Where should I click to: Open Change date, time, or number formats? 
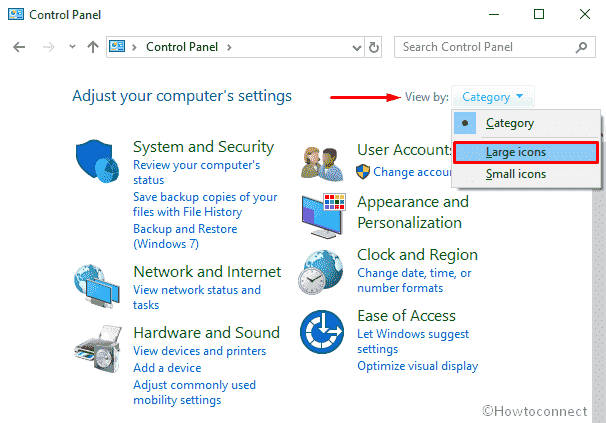[414, 280]
